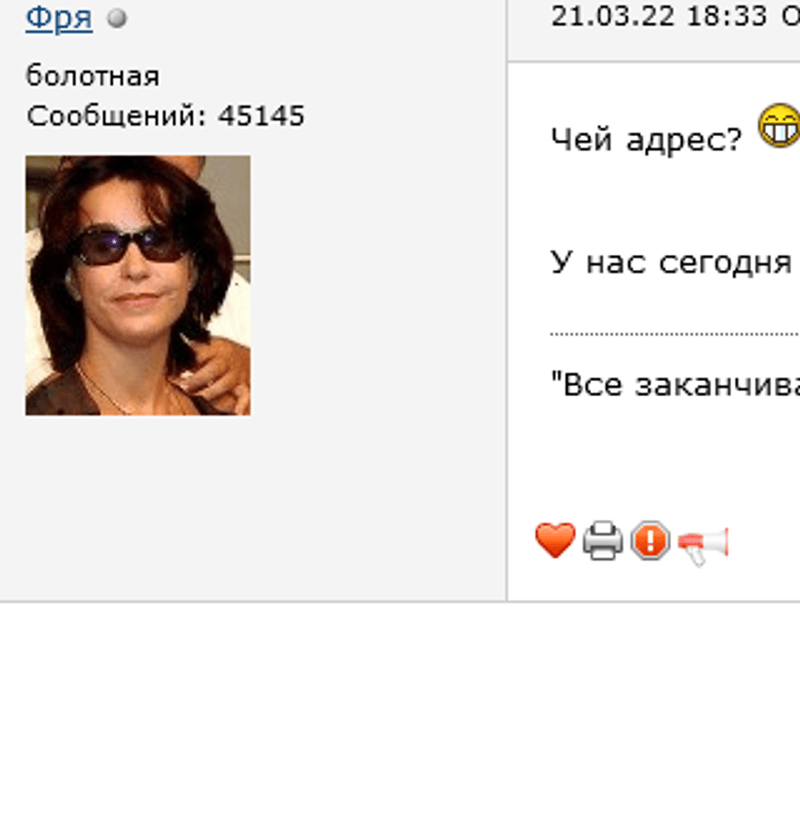Viewport: 800px width, 818px height.
Task: Click the post timestamp 21.03.22 18:33
Action: tap(659, 17)
